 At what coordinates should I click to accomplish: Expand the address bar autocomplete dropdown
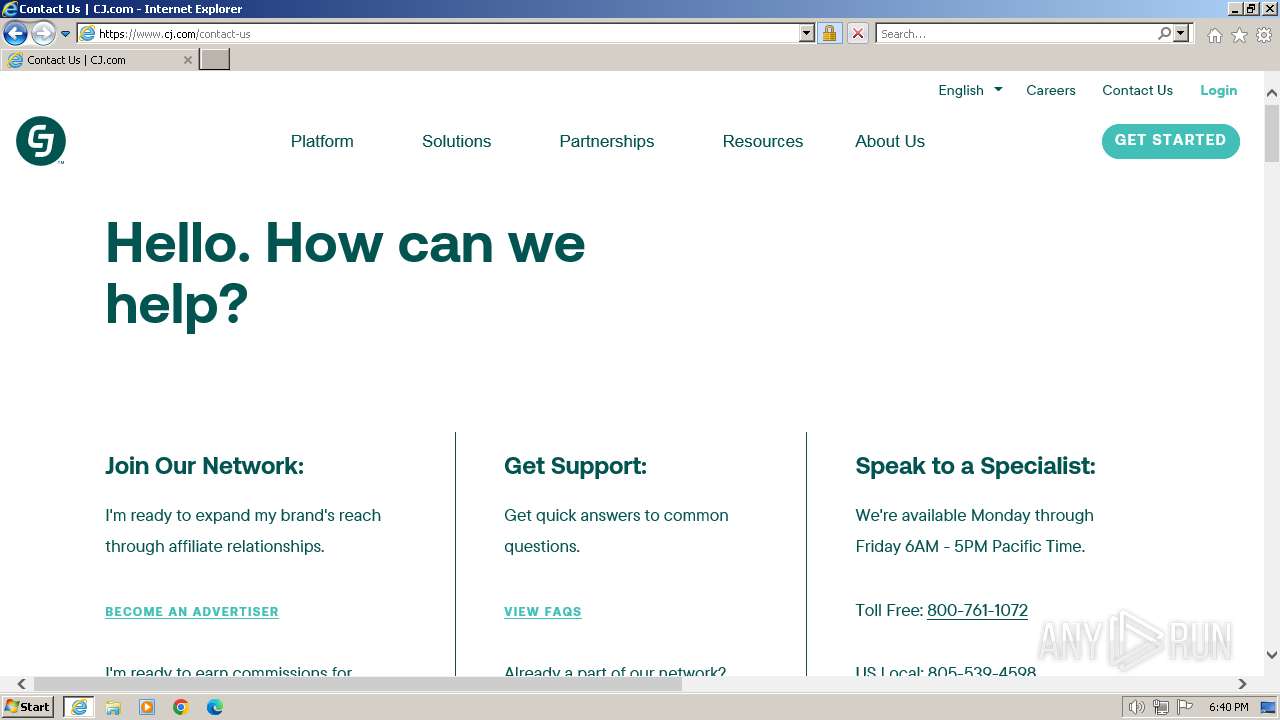point(807,33)
